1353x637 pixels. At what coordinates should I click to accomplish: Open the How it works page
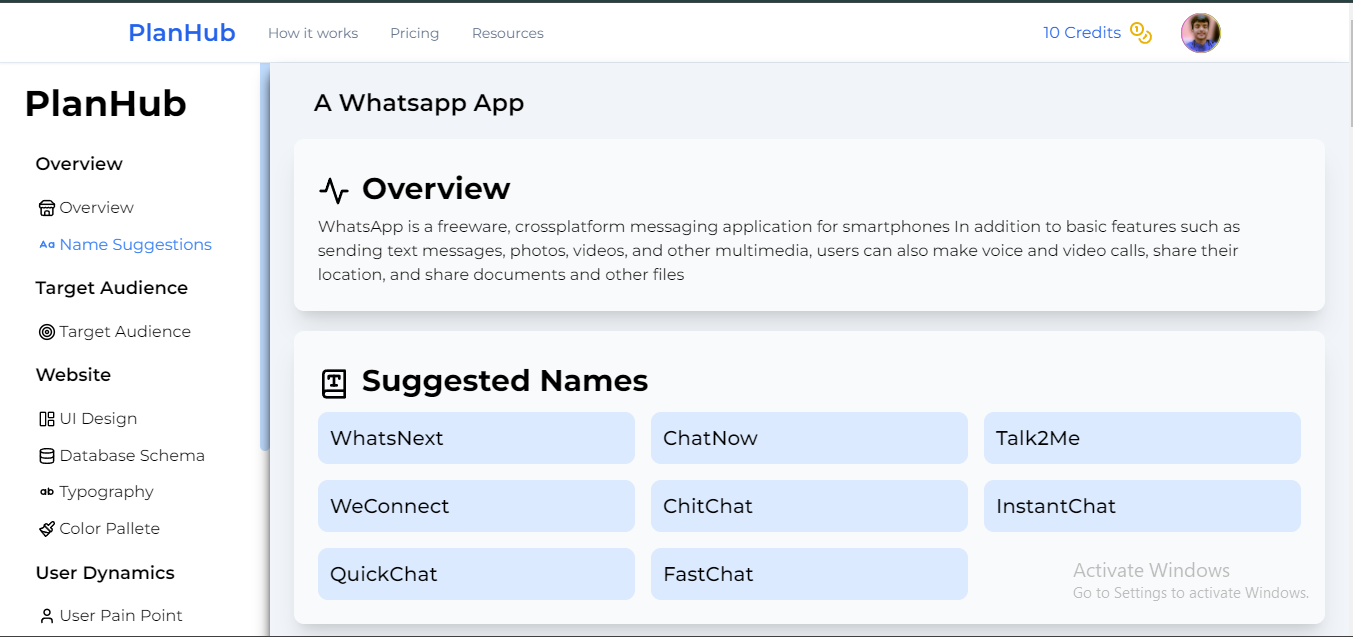pyautogui.click(x=313, y=33)
